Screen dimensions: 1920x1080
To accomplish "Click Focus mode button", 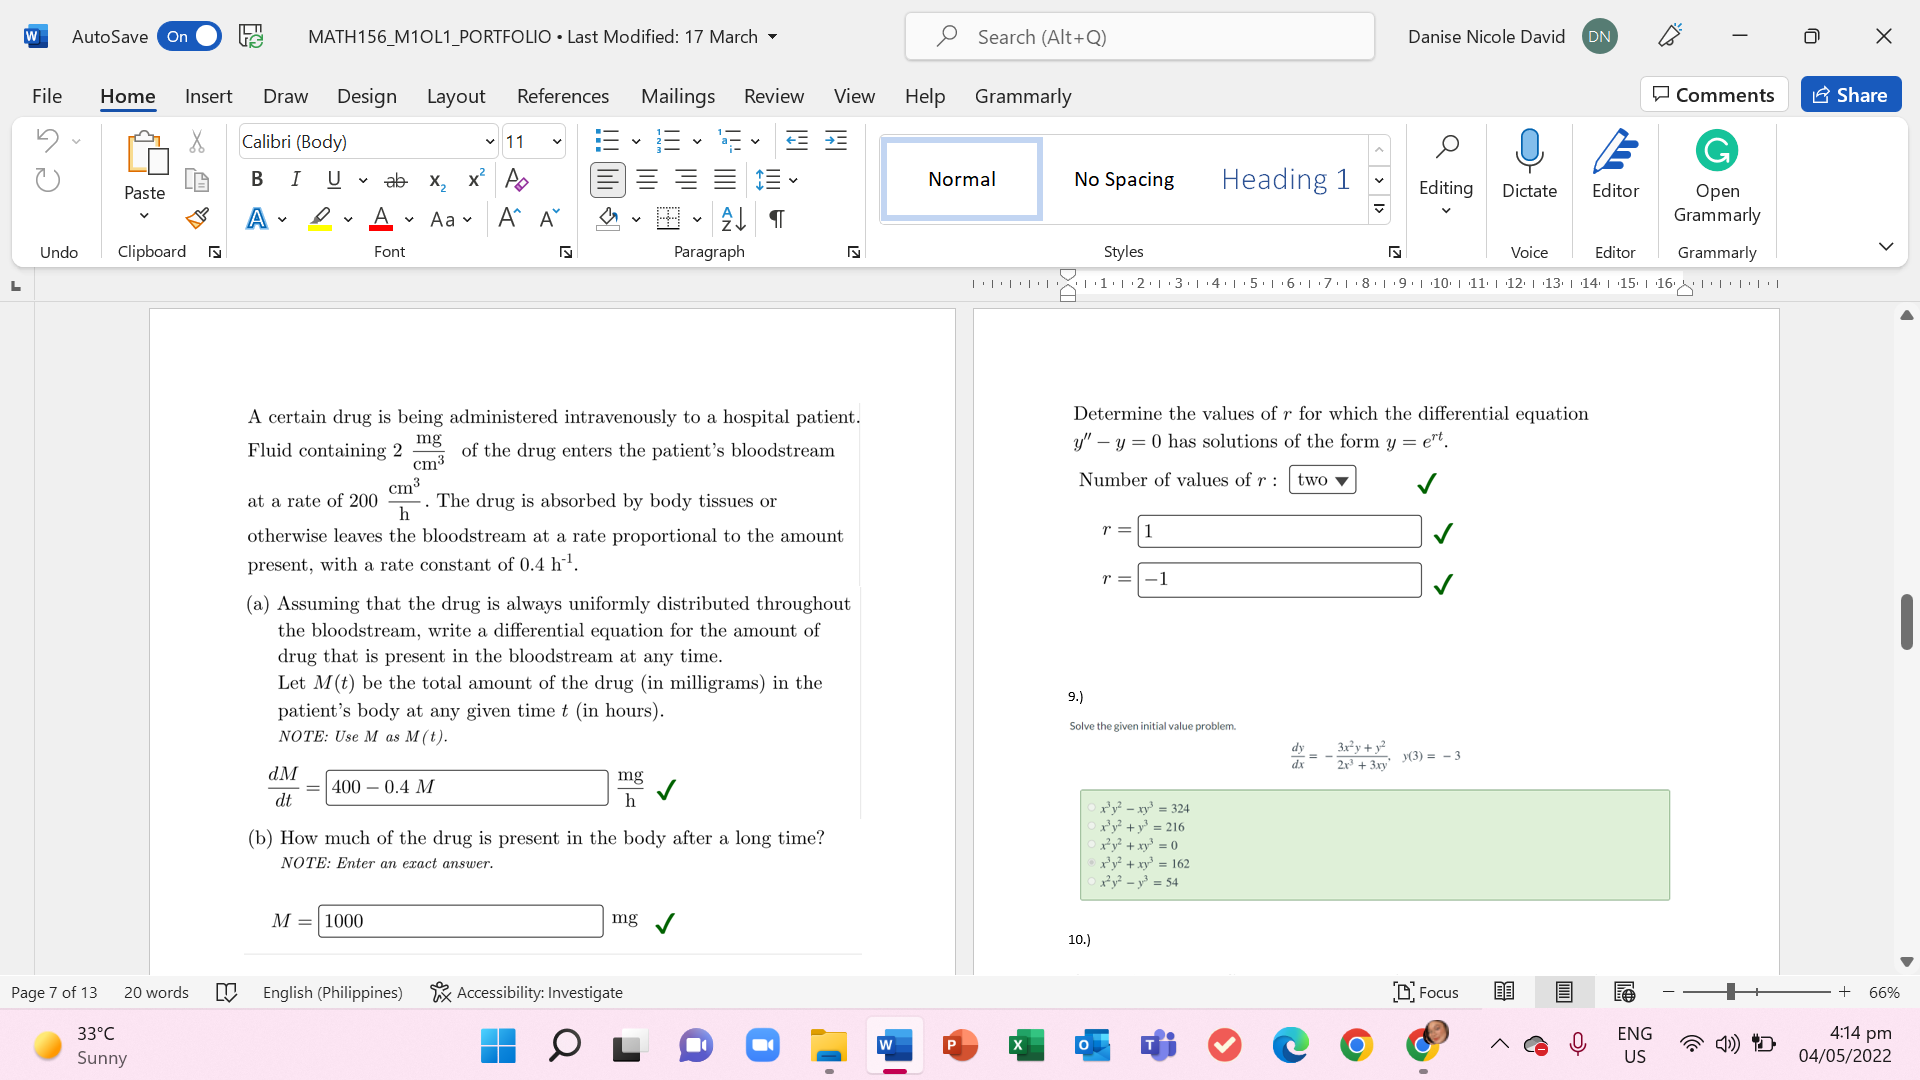I will tap(1426, 992).
